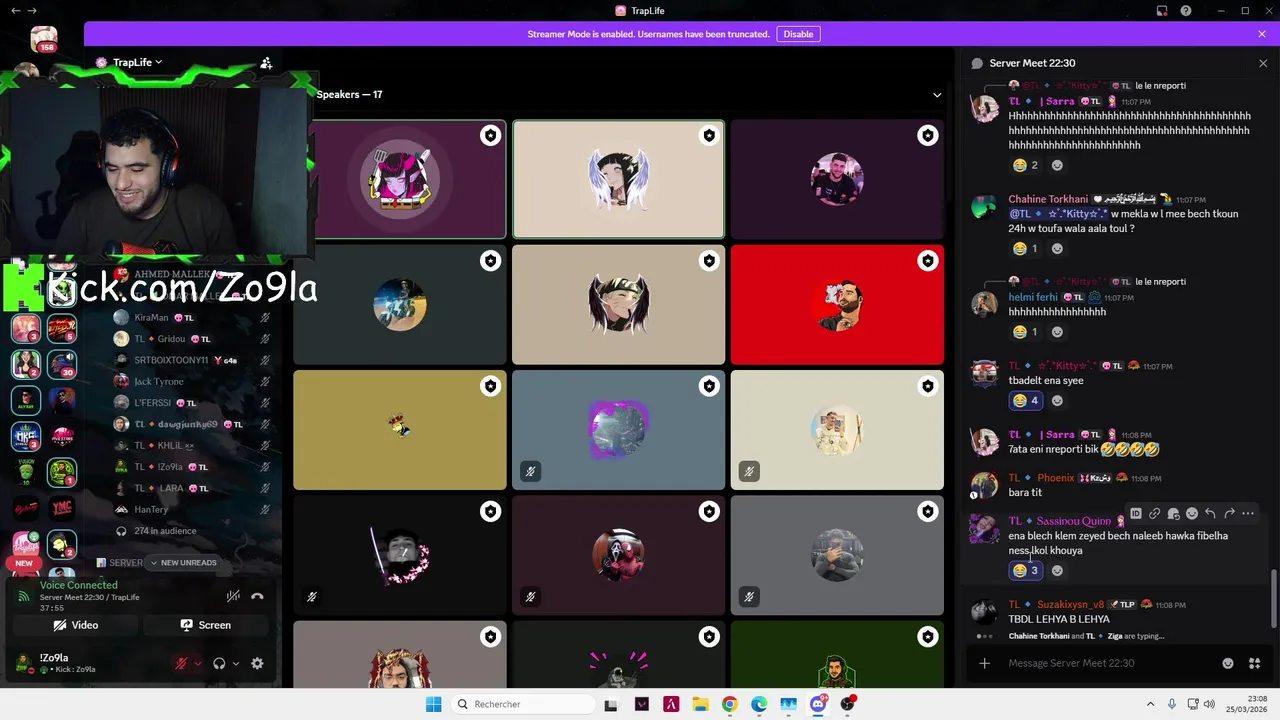Open microphone input options arrow
Screen dimensions: 1280x720
click(x=198, y=663)
